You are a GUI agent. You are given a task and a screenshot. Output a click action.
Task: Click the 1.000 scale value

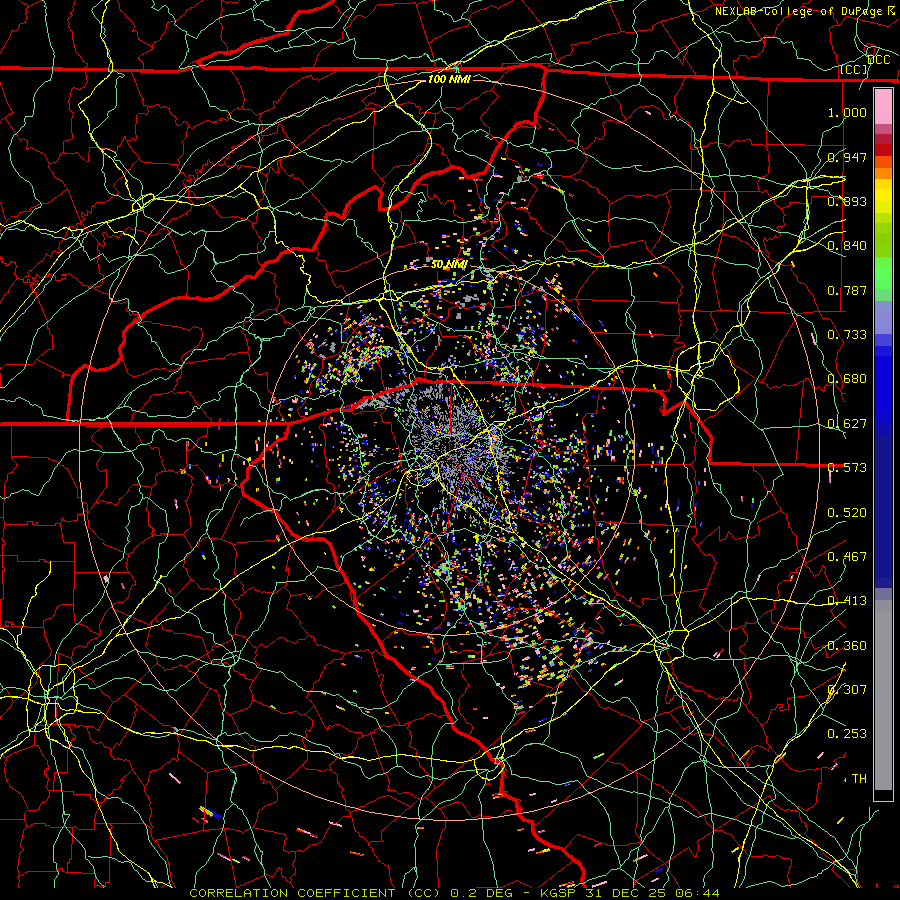pos(847,112)
